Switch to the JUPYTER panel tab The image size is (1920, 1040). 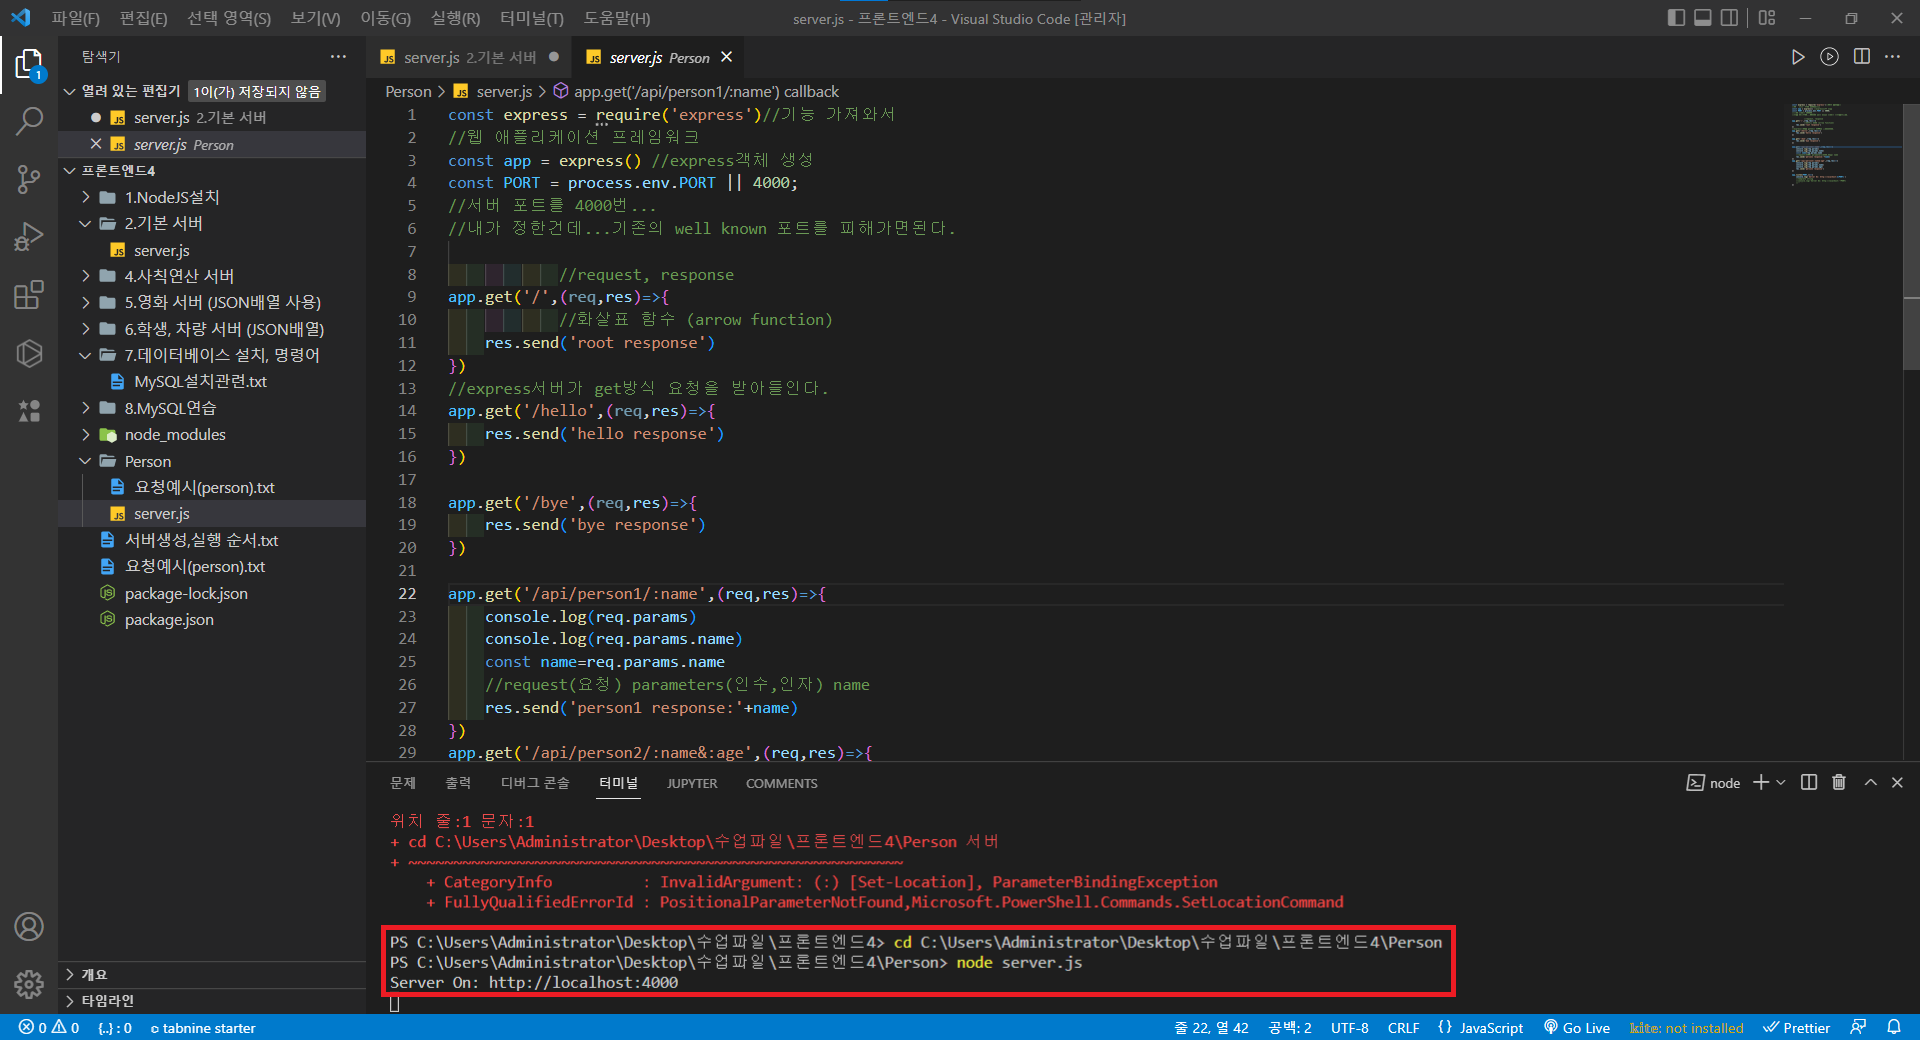tap(692, 783)
